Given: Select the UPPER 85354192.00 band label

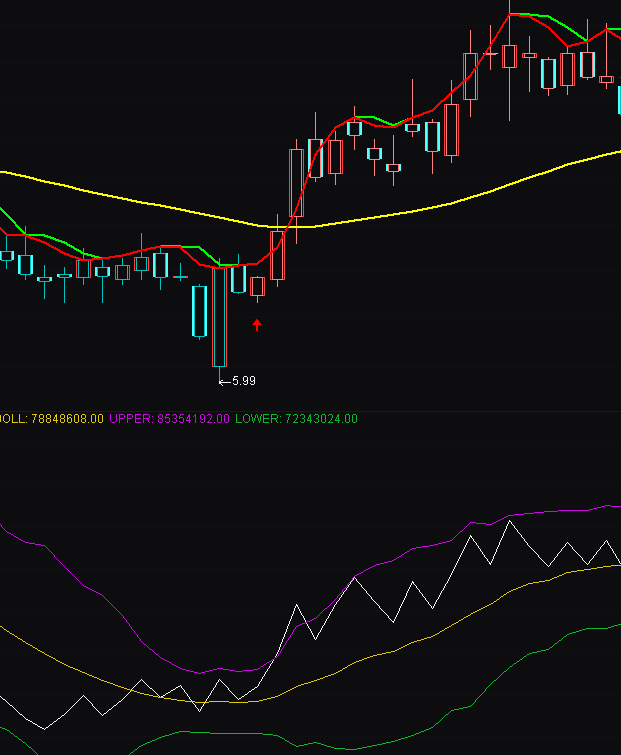Looking at the screenshot, I should click(x=170, y=419).
